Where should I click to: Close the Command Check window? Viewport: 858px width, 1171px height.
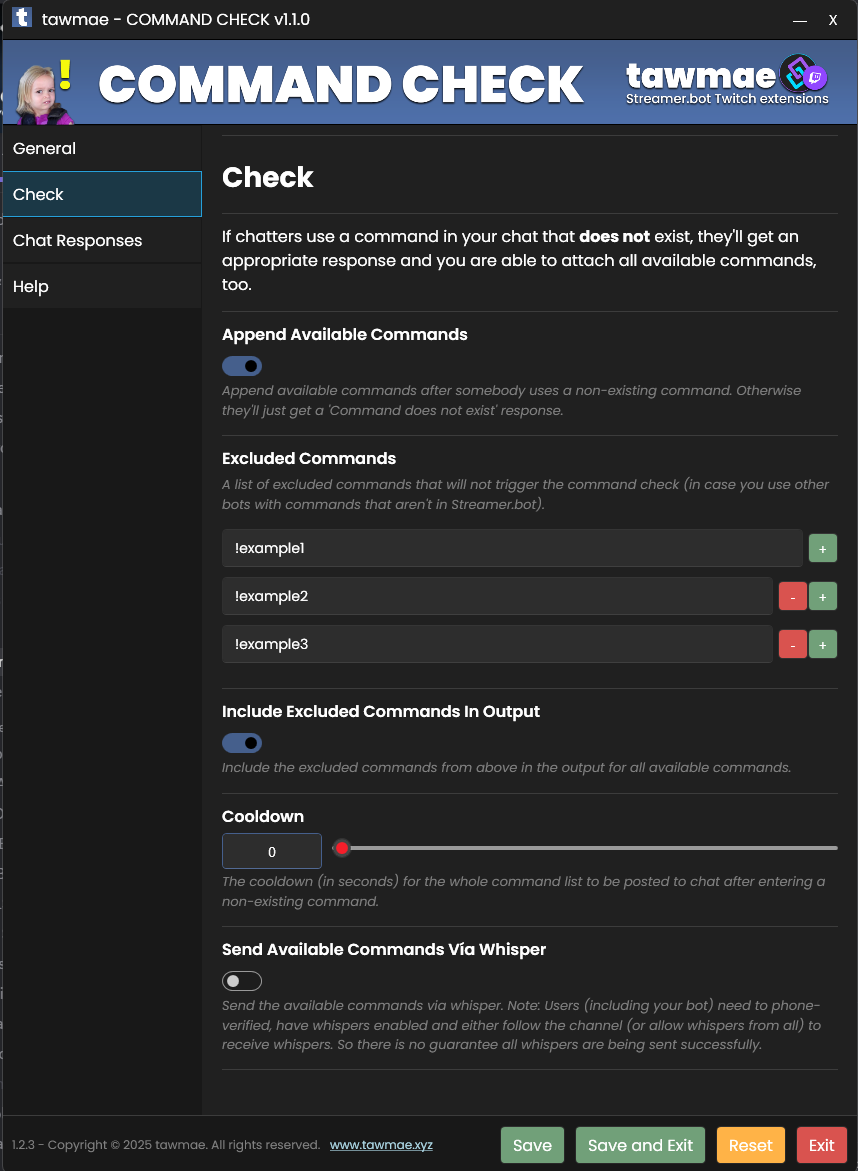click(833, 20)
